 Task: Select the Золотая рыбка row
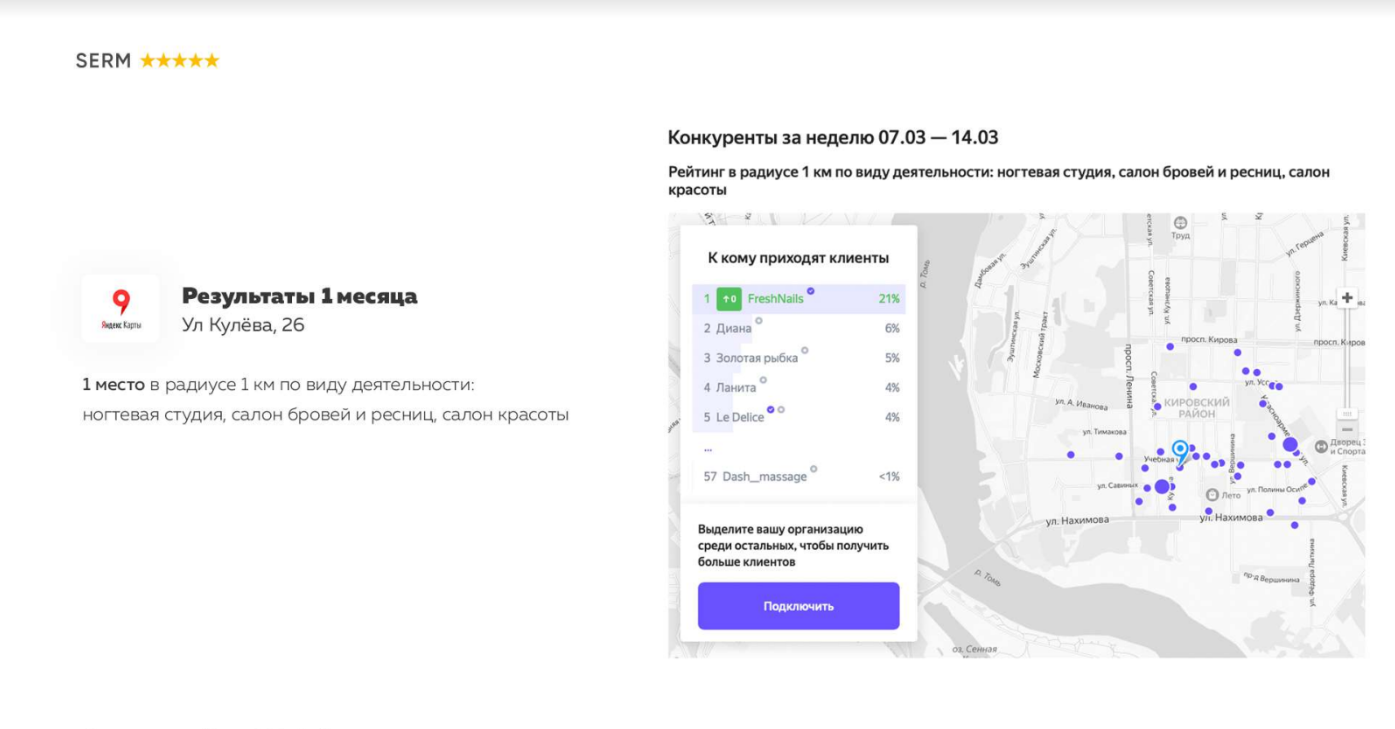(x=798, y=358)
